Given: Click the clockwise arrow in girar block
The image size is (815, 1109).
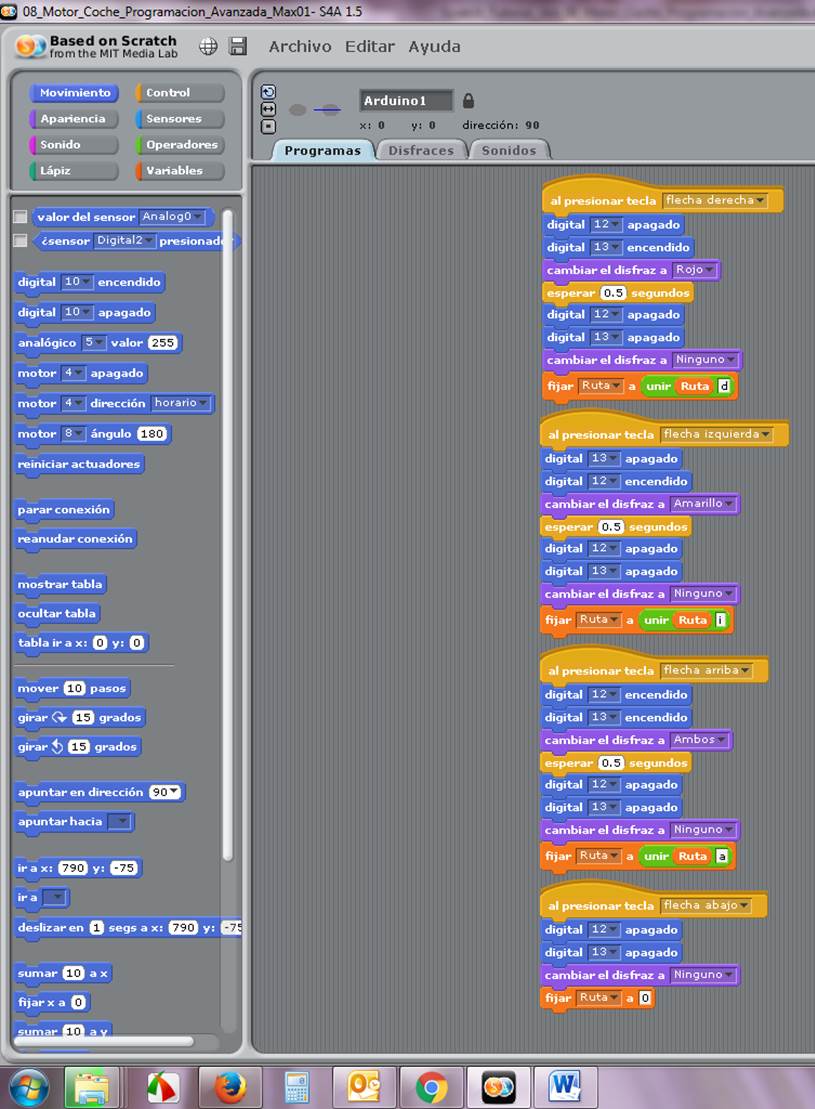Looking at the screenshot, I should (x=59, y=717).
